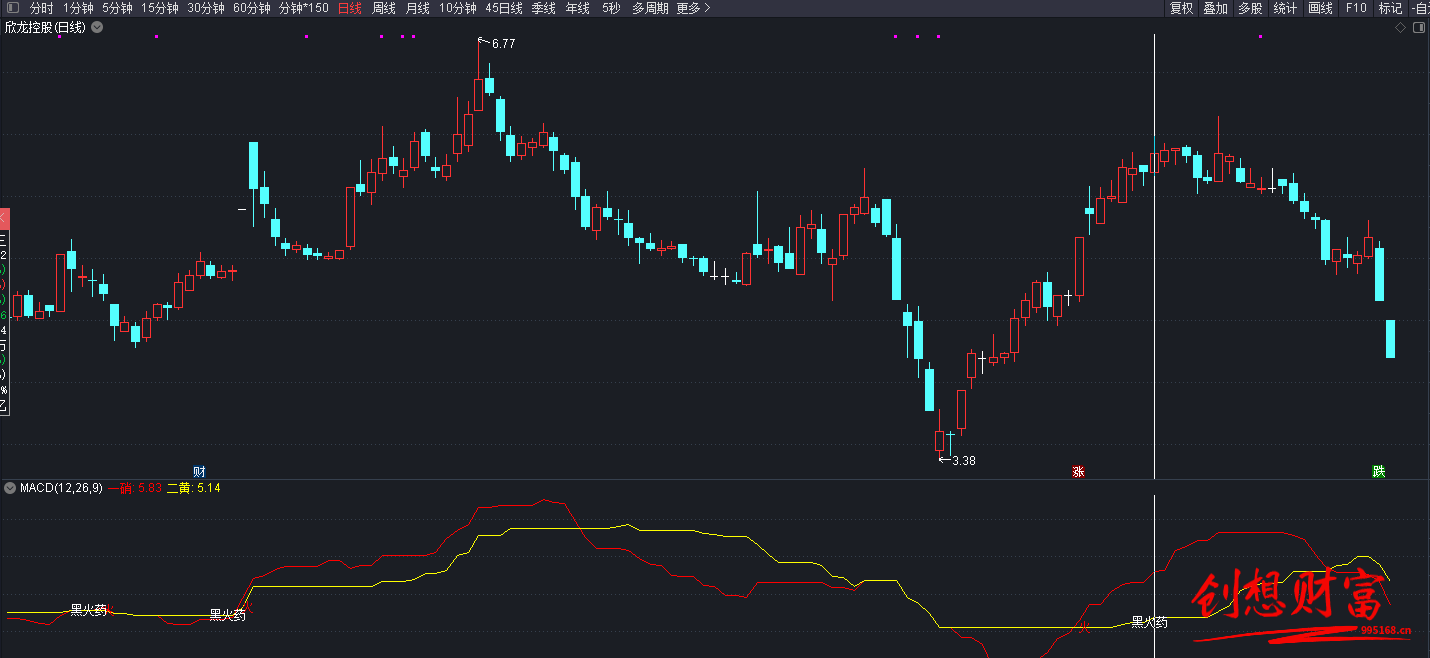Click the diamond icon at chart top-right
Image resolution: width=1430 pixels, height=658 pixels.
1400,28
